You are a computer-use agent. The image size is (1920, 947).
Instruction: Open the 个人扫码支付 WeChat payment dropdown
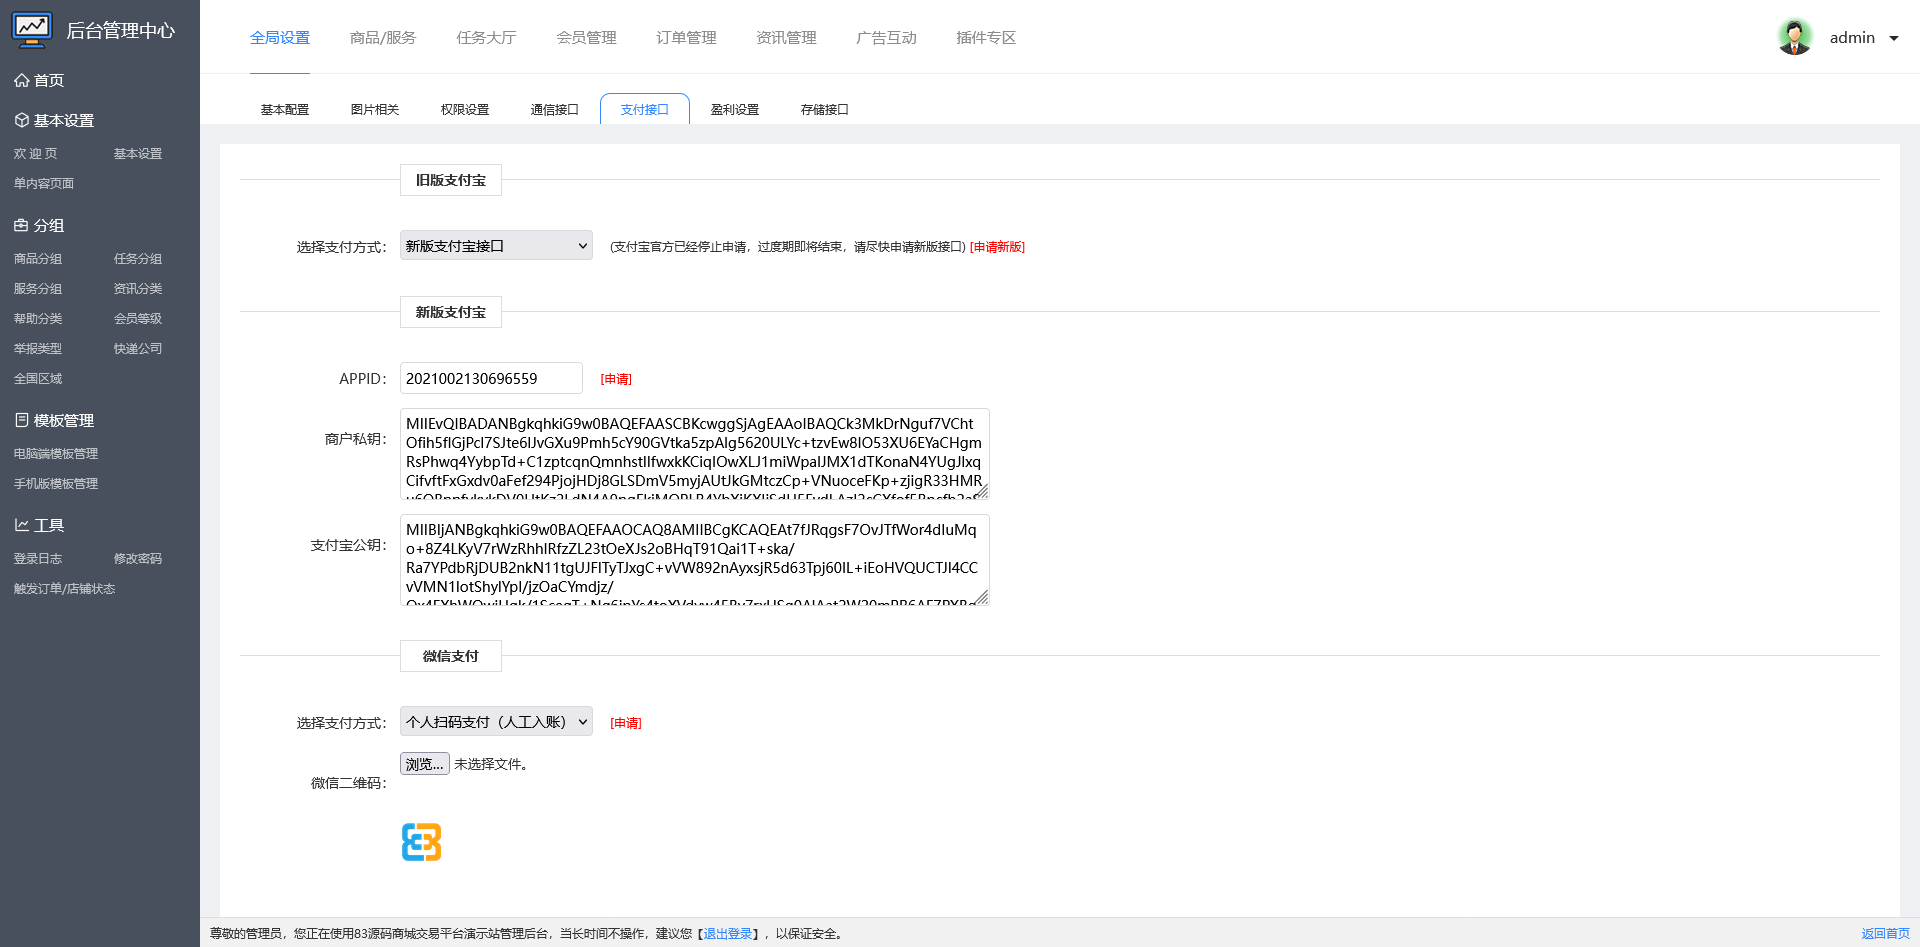496,721
